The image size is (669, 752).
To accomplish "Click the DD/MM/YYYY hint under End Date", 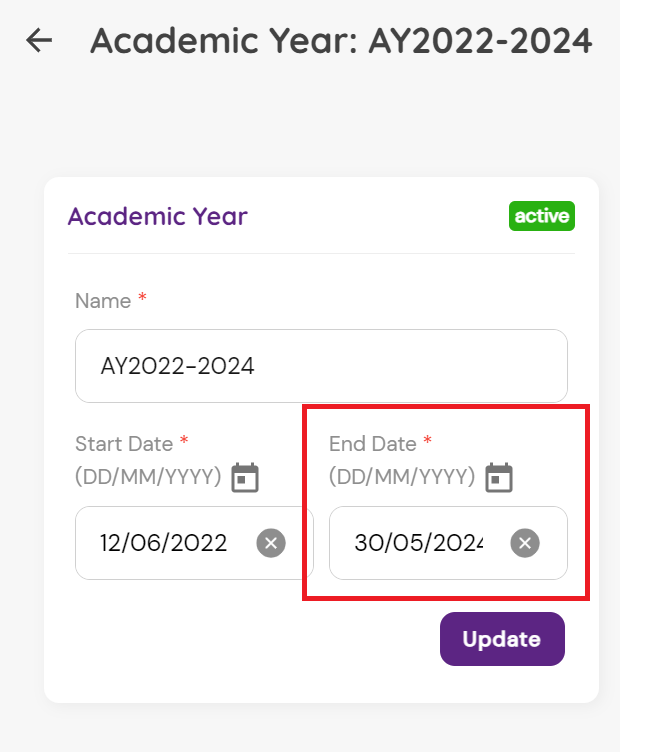I will click(402, 477).
